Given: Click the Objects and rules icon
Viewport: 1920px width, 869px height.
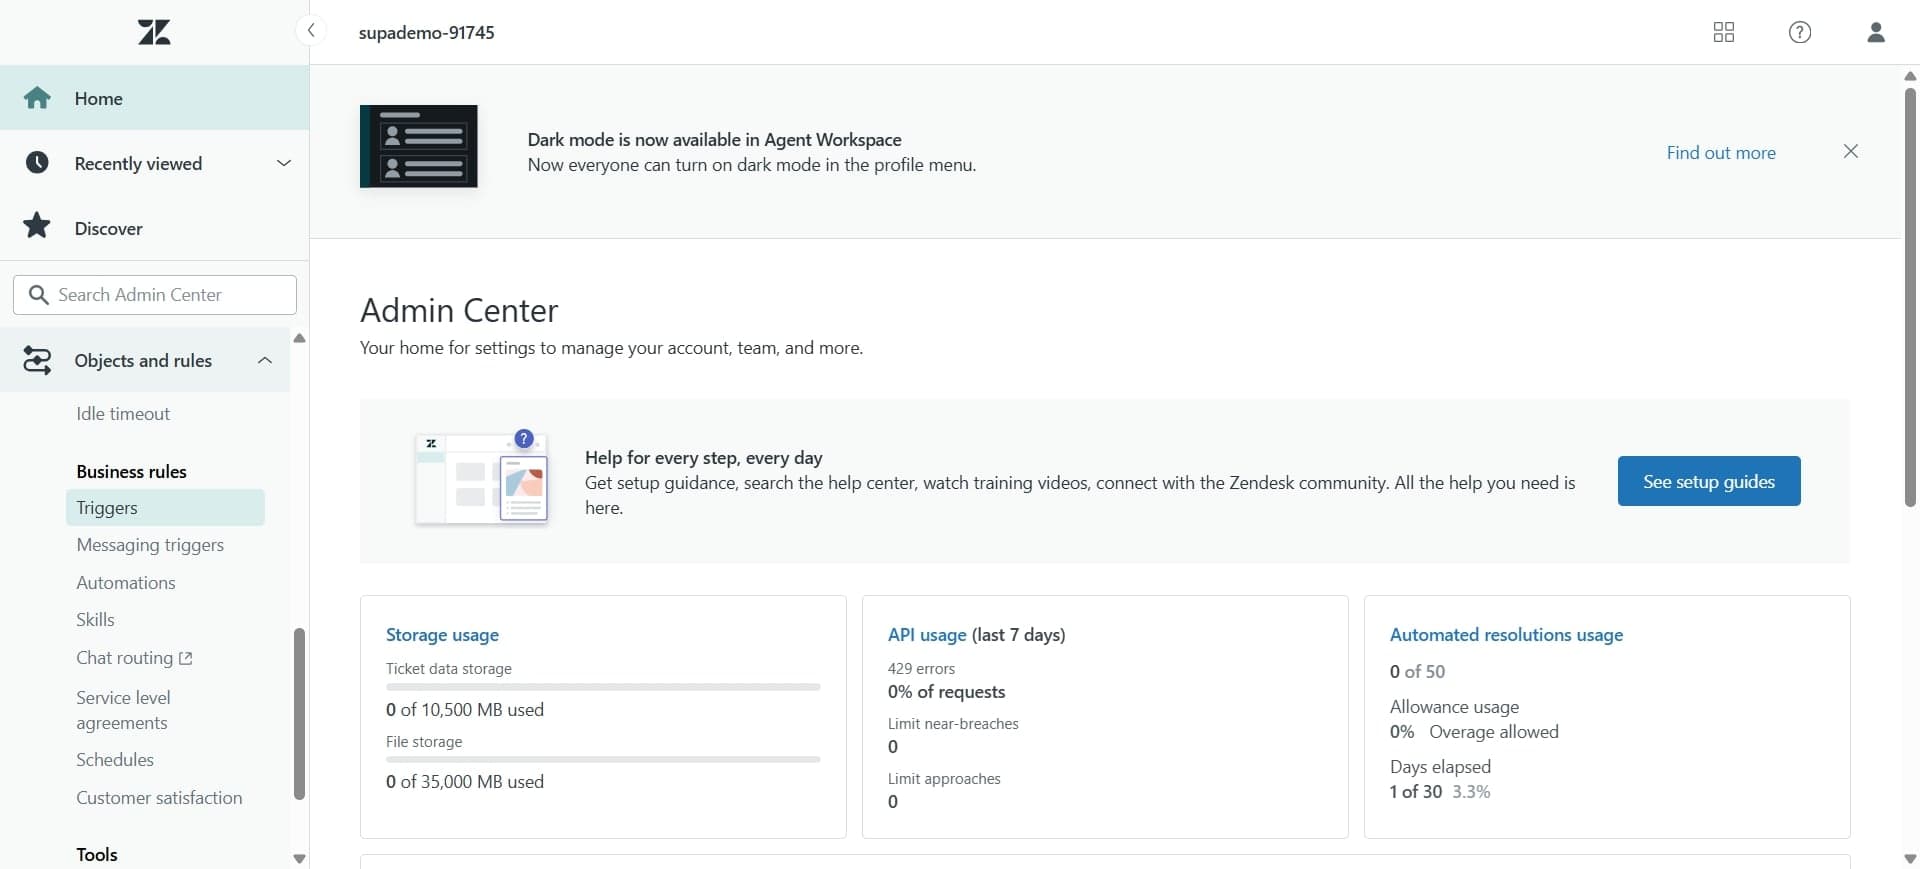Looking at the screenshot, I should (x=37, y=360).
